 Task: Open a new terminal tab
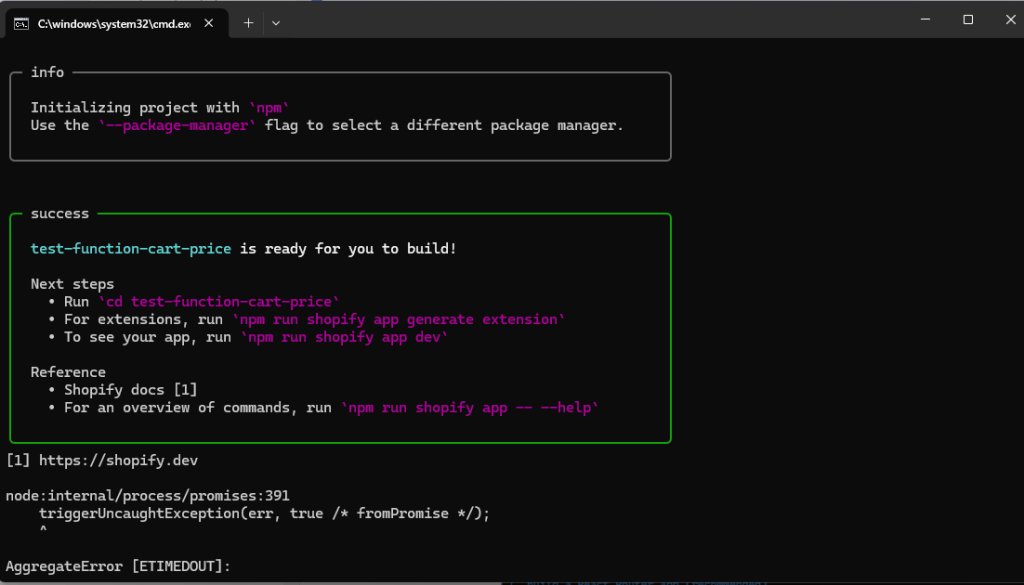pyautogui.click(x=249, y=23)
